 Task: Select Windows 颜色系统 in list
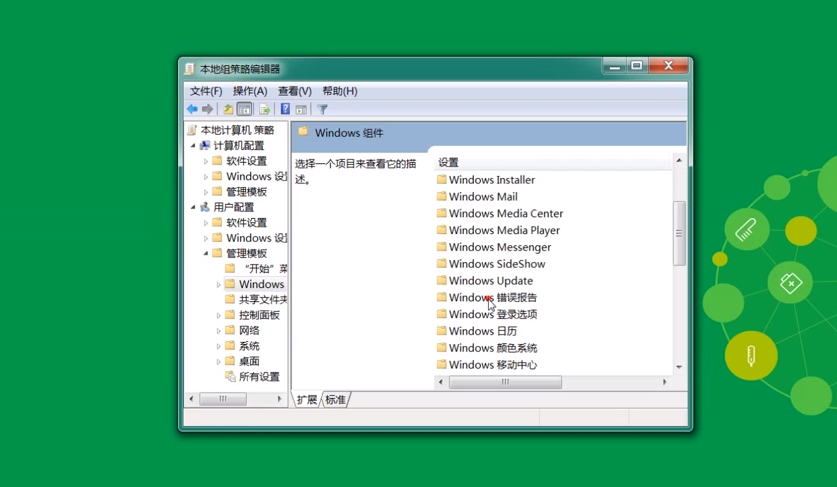pos(493,348)
